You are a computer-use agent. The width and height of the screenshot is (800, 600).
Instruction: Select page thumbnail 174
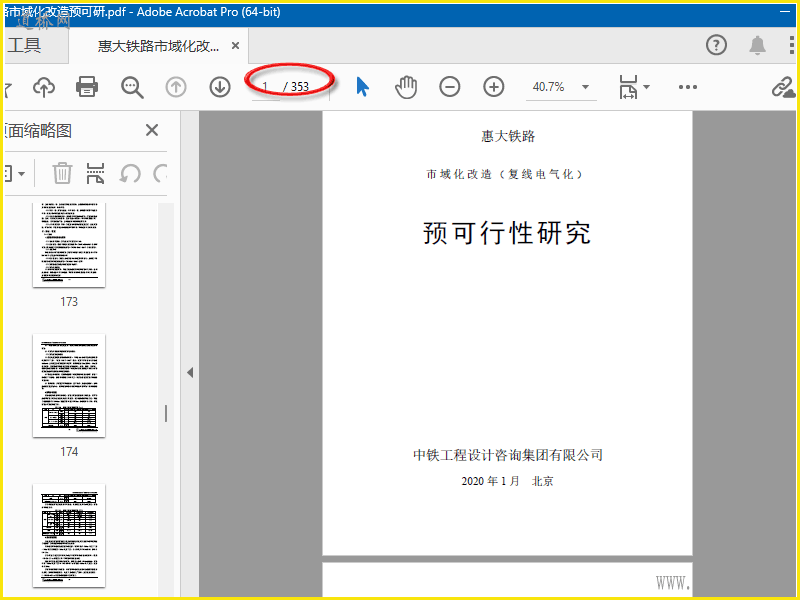point(69,386)
